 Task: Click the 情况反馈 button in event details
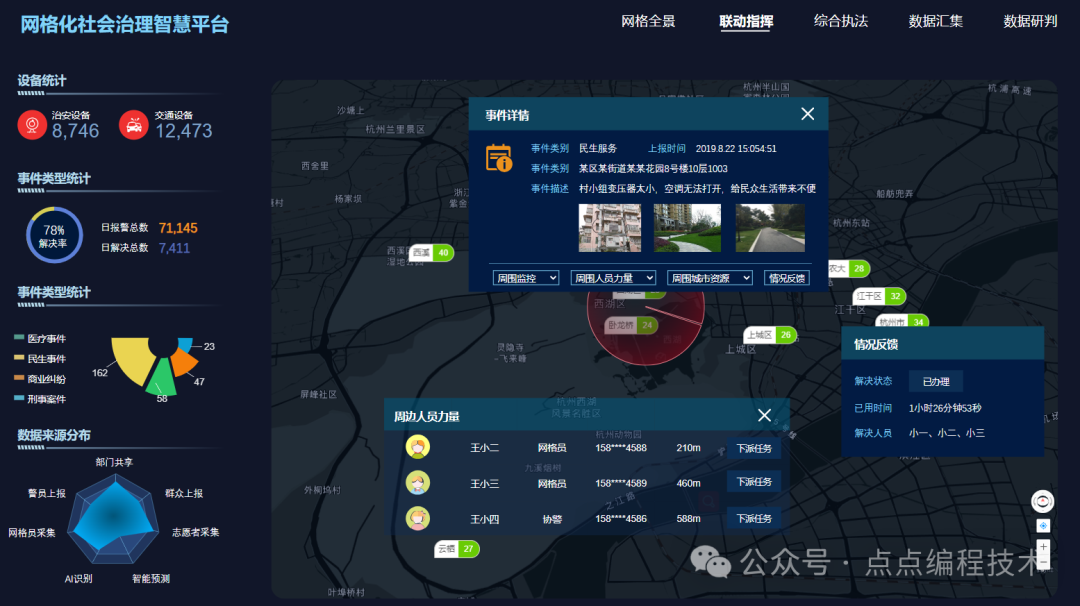787,278
